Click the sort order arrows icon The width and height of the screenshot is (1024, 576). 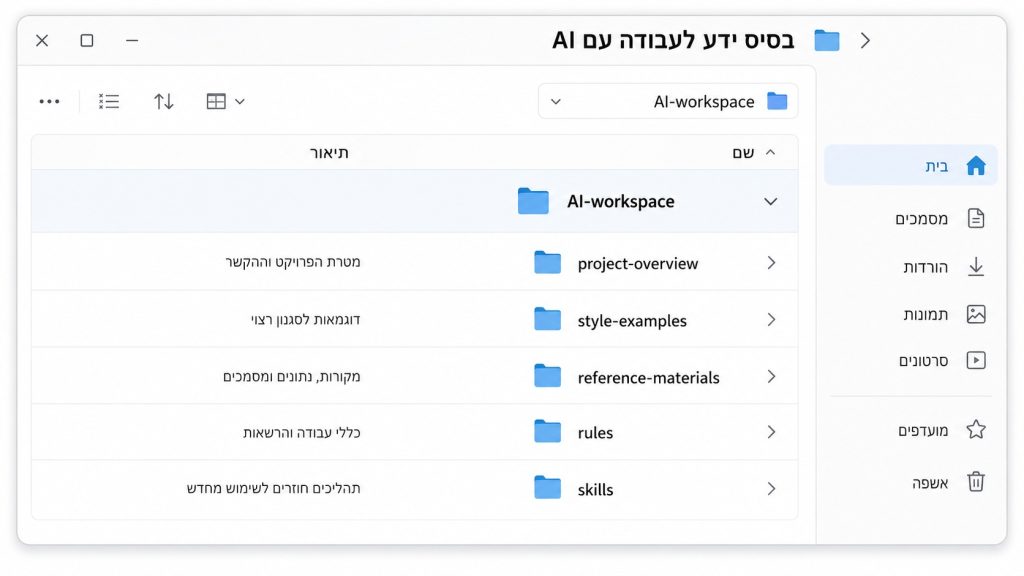[163, 101]
